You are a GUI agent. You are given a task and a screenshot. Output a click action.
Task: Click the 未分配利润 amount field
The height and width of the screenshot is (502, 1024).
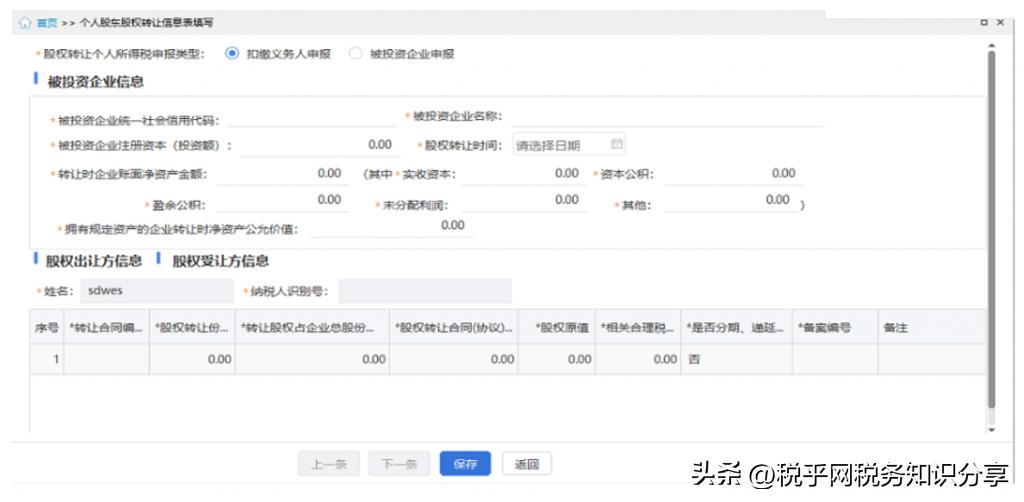(x=524, y=201)
